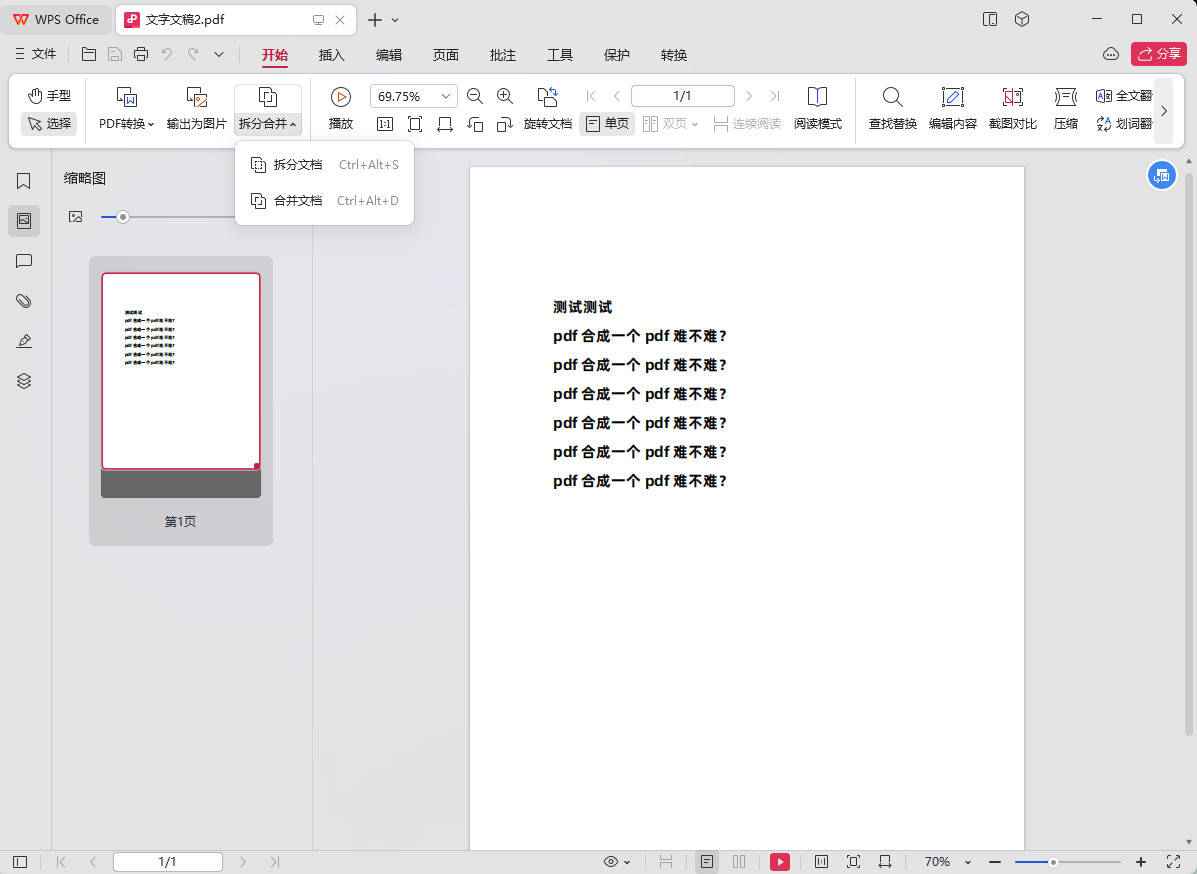Click the 旋转文档 rotate document tool
This screenshot has width=1197, height=874.
[547, 123]
